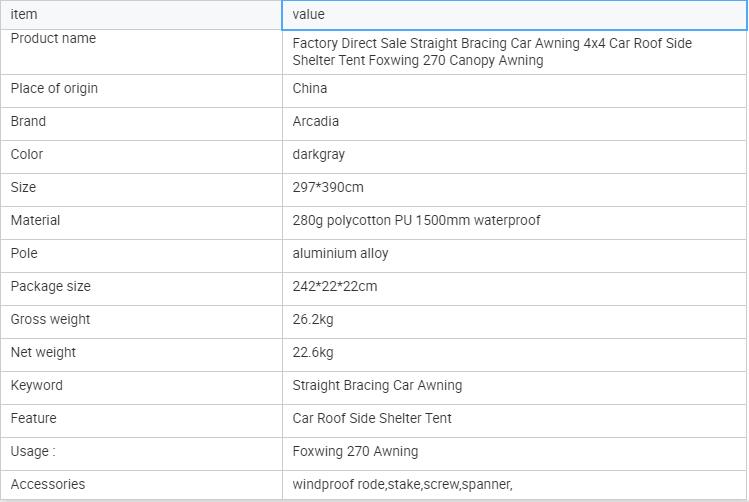Select the 'Foxwing 270 Awning' usage value
The height and width of the screenshot is (502, 749).
[355, 451]
